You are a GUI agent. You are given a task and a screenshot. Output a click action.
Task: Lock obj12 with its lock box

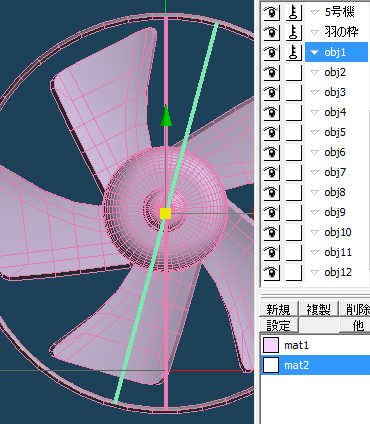tap(294, 272)
